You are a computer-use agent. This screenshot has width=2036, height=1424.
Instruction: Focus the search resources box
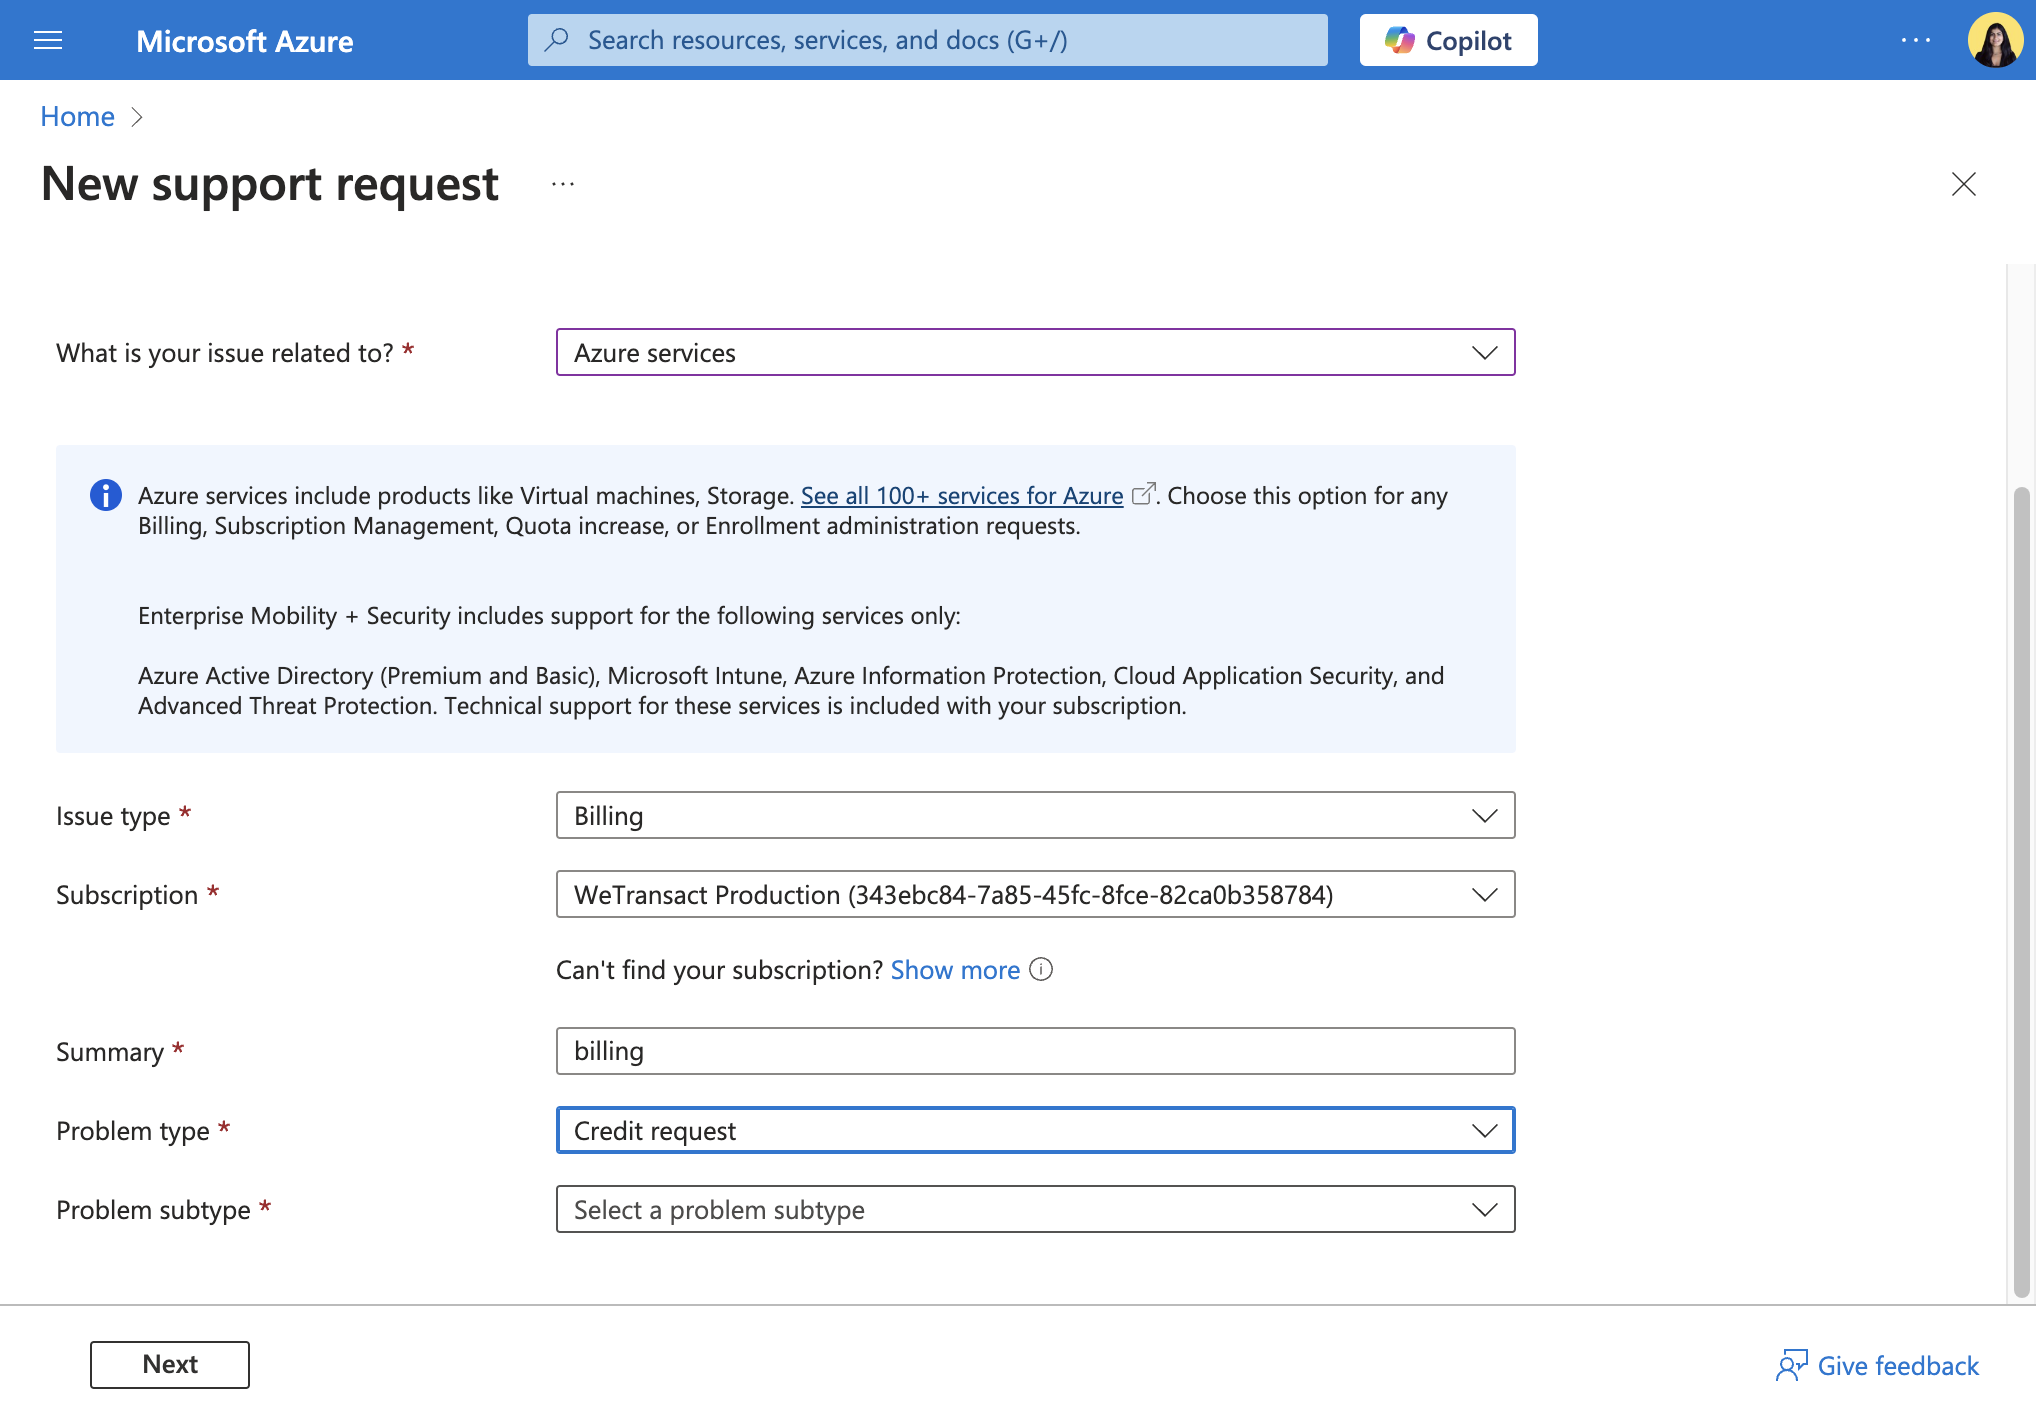tap(928, 40)
